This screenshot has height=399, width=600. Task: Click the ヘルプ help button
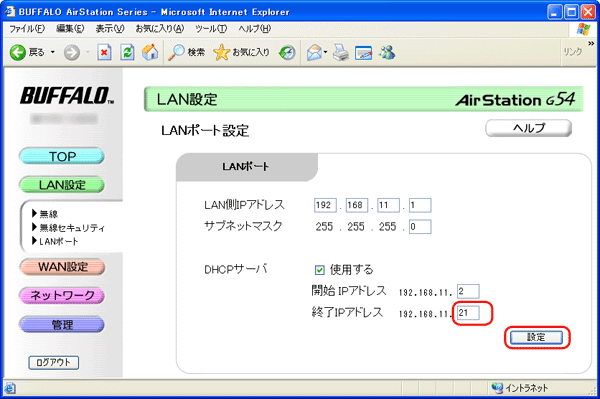(x=528, y=128)
